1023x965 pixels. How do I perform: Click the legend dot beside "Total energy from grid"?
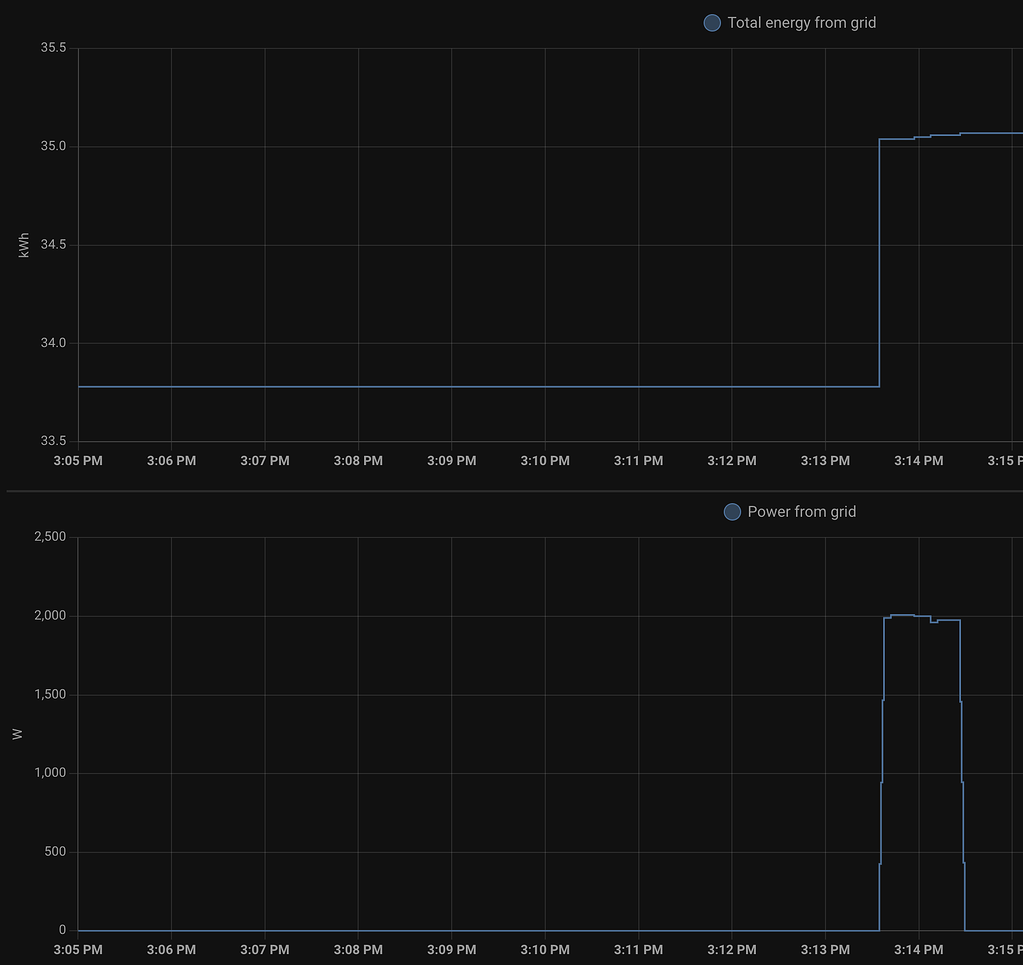tap(711, 22)
